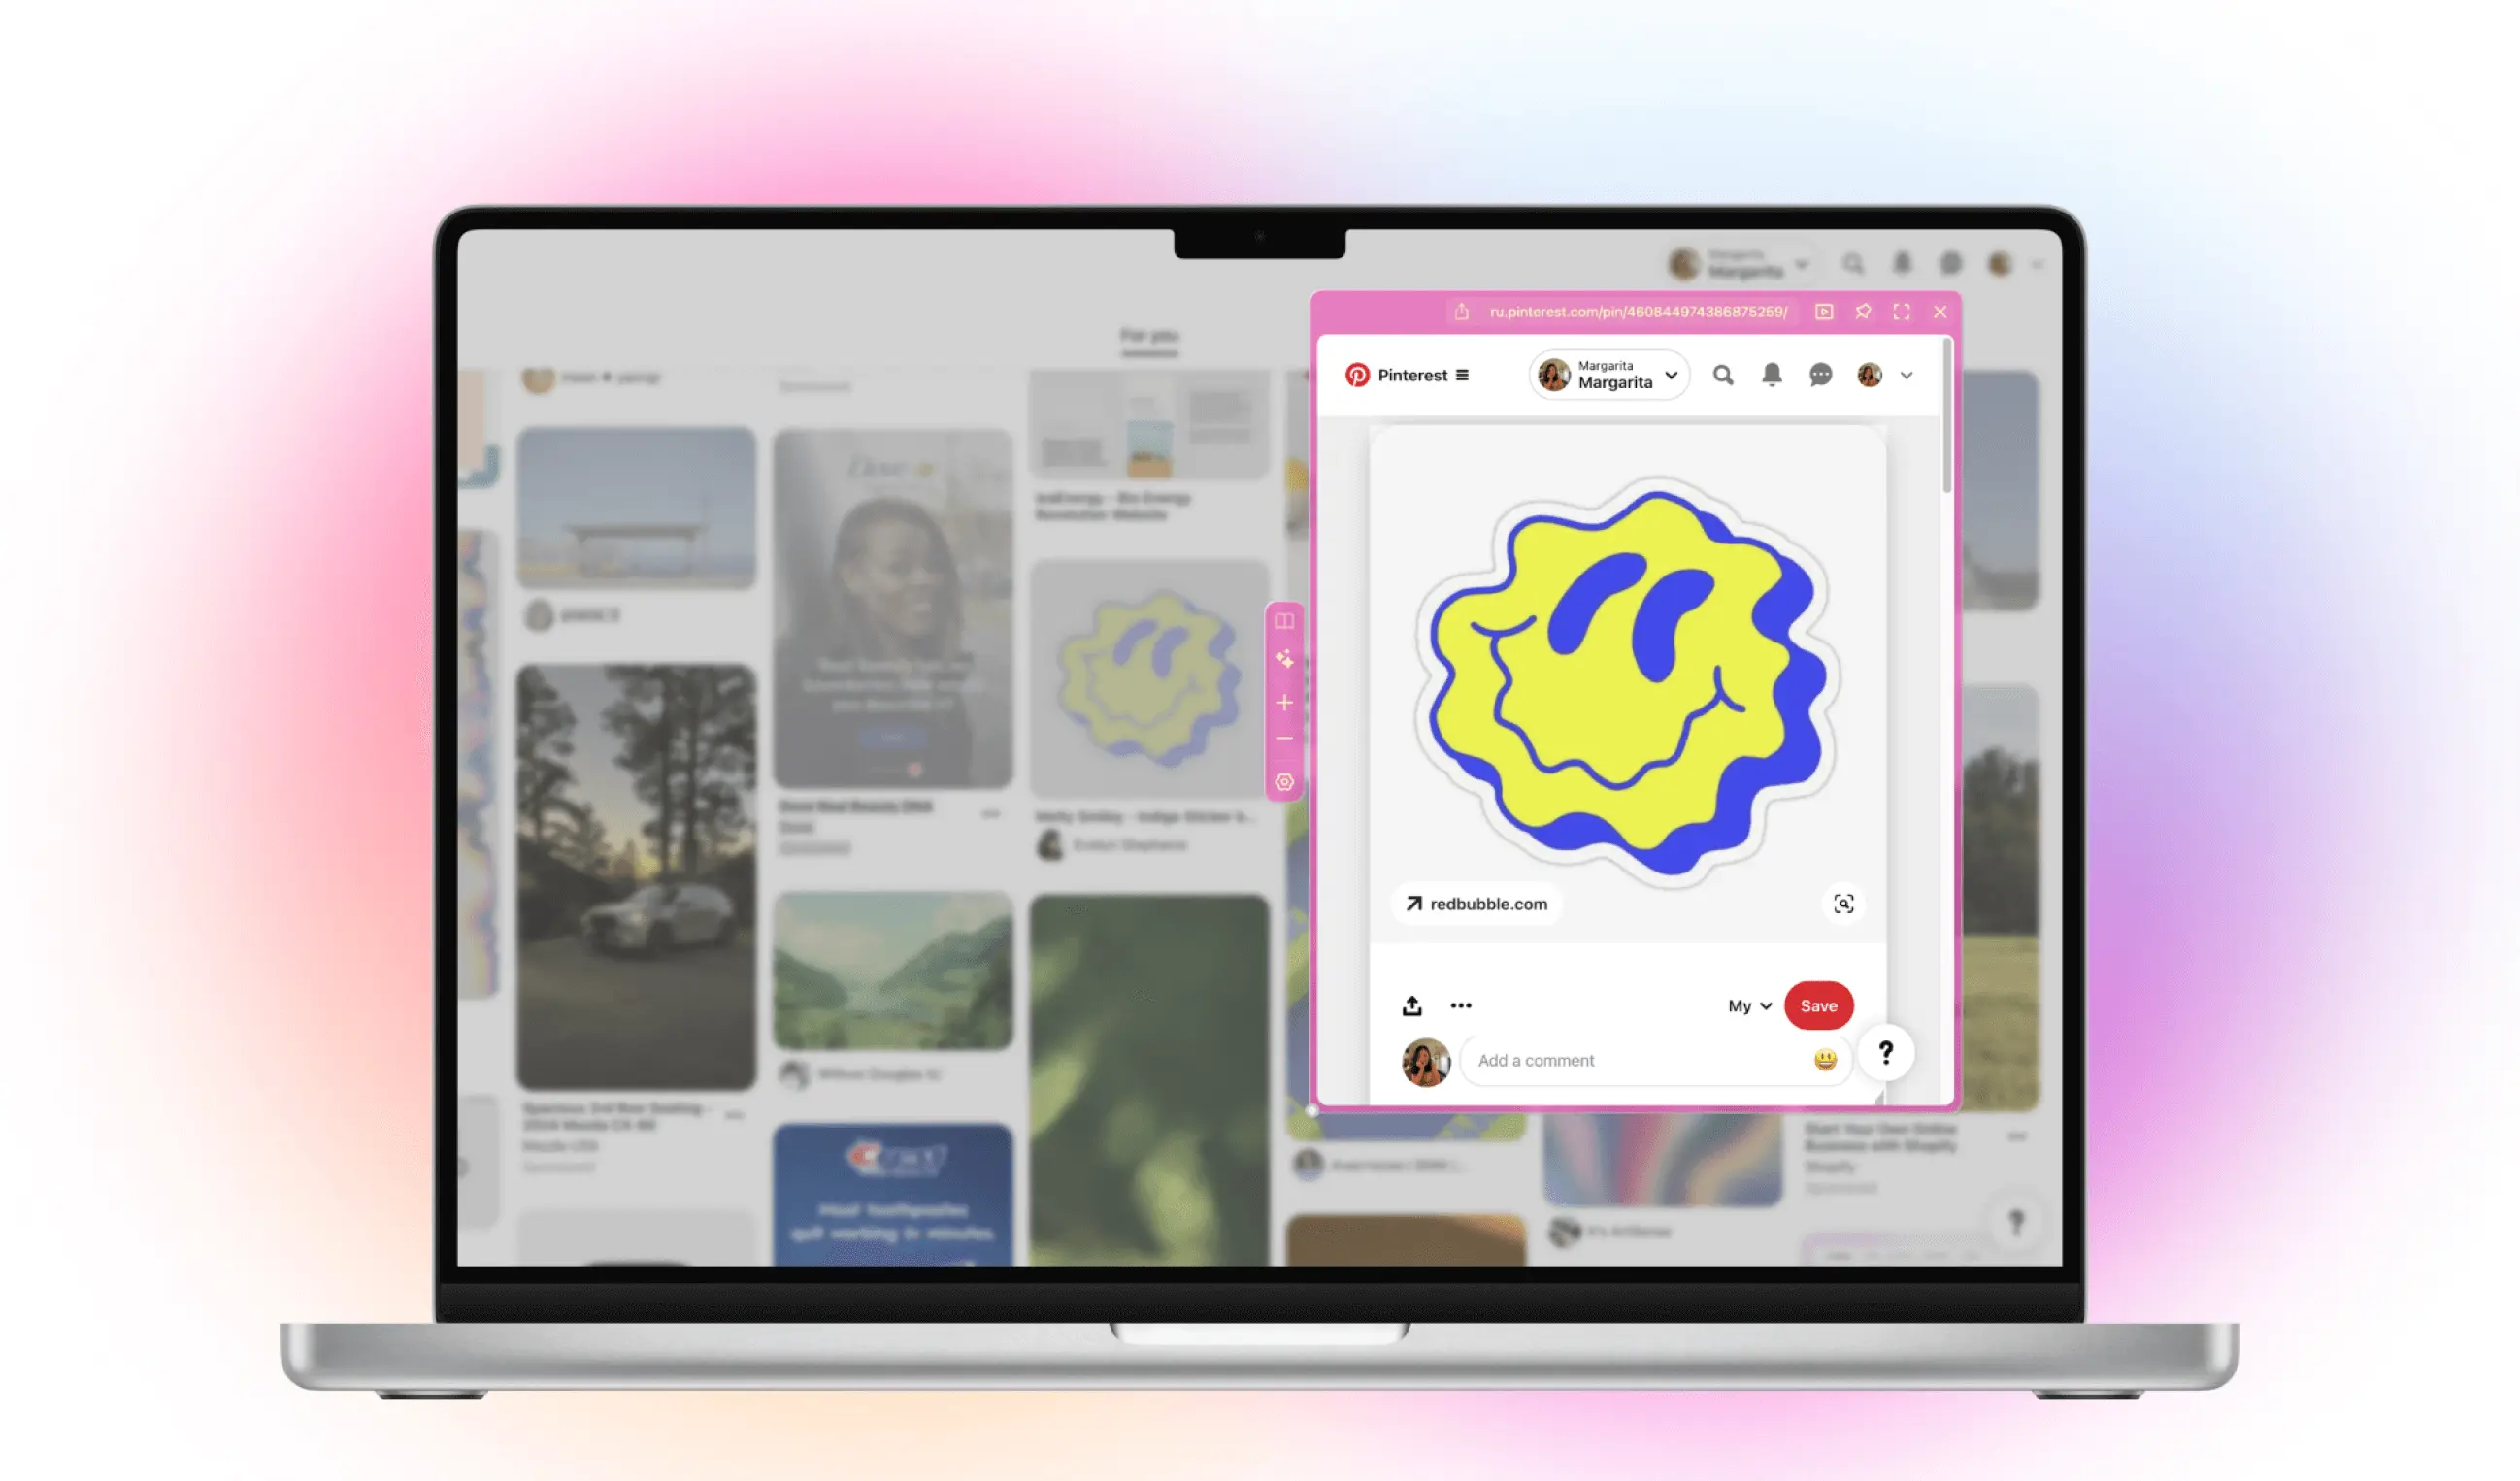Click the Pinterest notifications bell icon

pyautogui.click(x=1773, y=374)
